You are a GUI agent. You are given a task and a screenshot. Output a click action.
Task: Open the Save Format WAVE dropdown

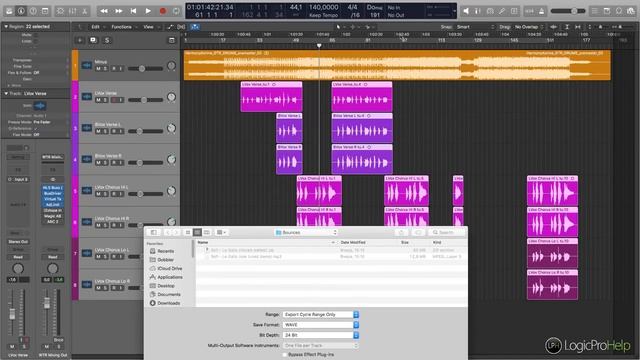[x=321, y=325]
